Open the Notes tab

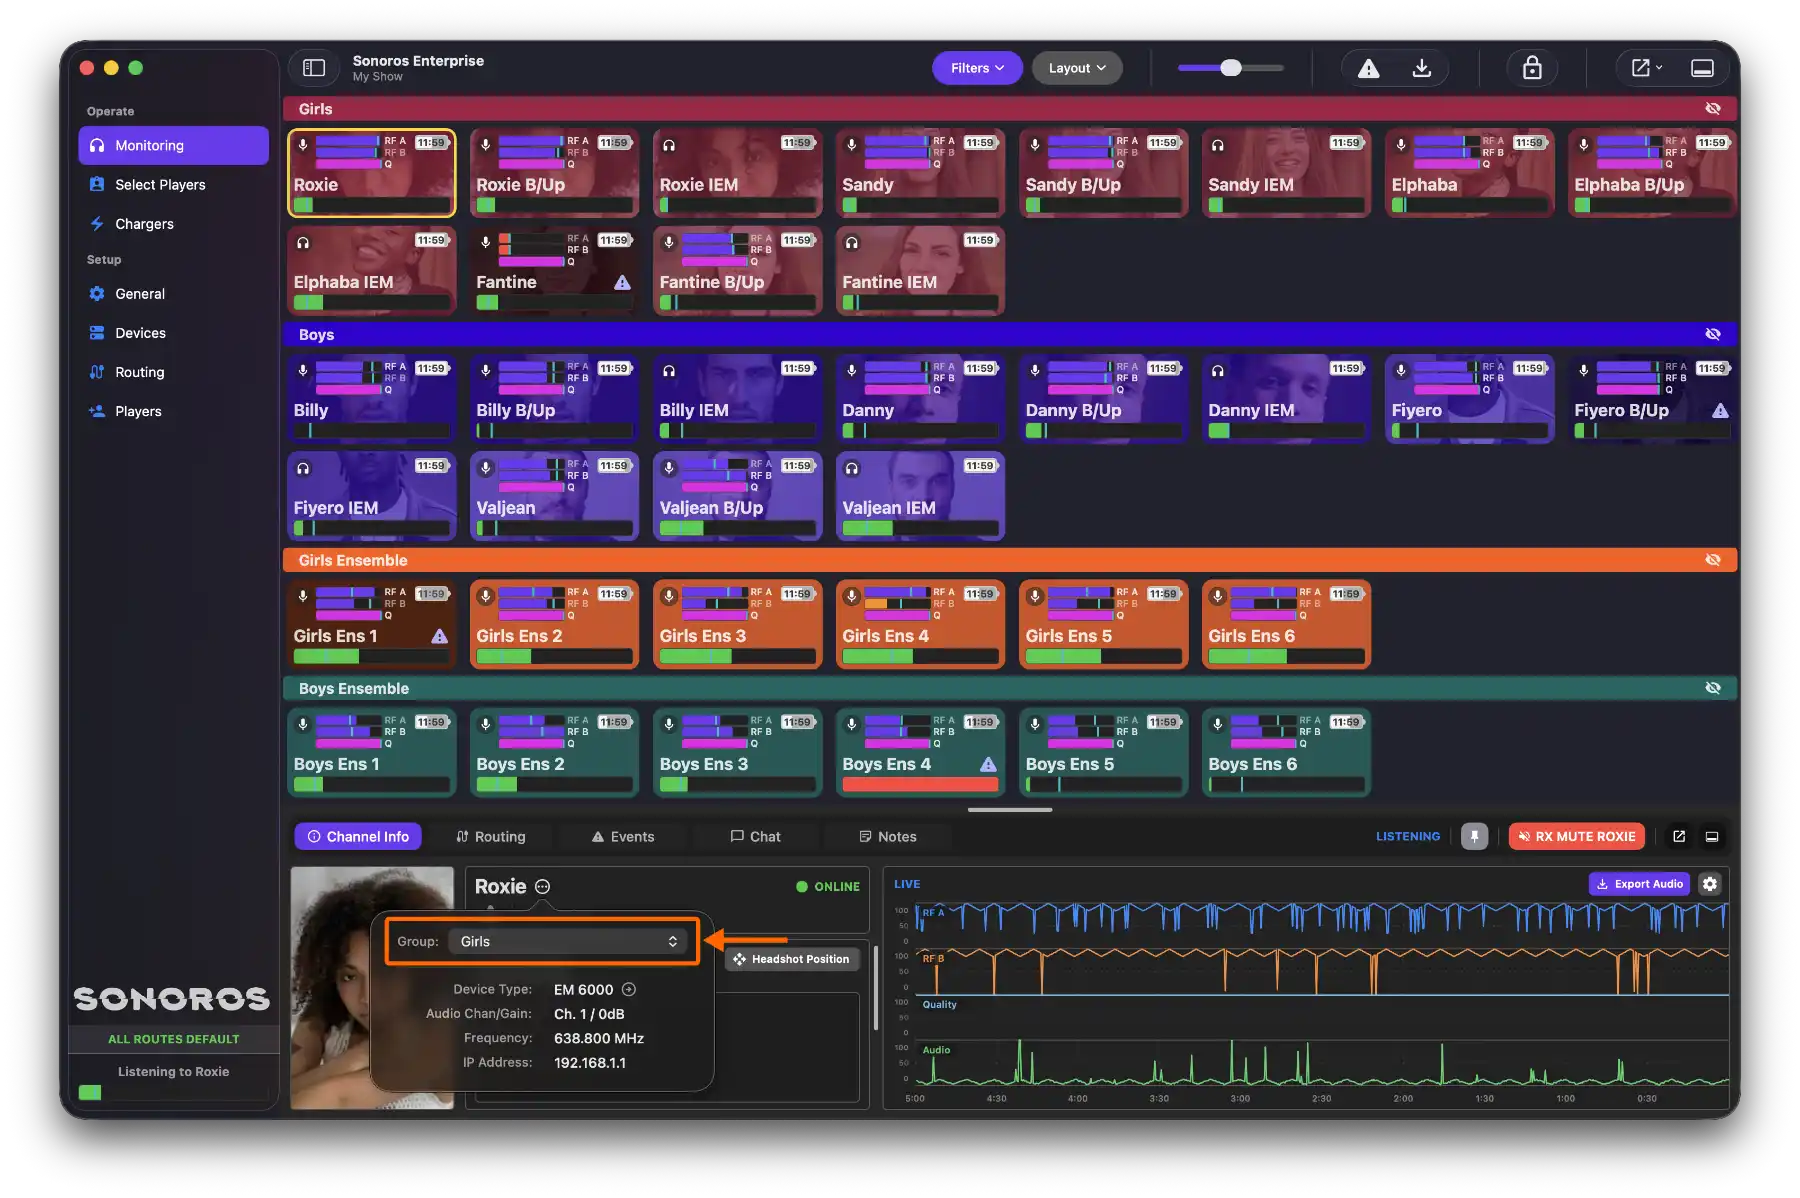pos(888,836)
